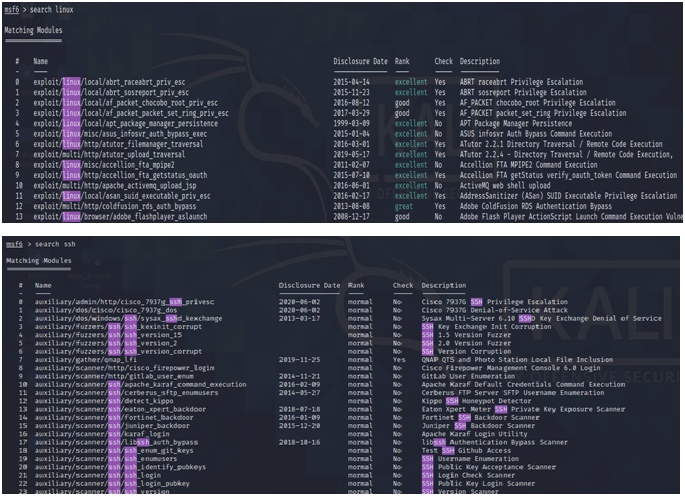
Task: Click 'Disclosure Date' header in linux results
Action: click(360, 62)
